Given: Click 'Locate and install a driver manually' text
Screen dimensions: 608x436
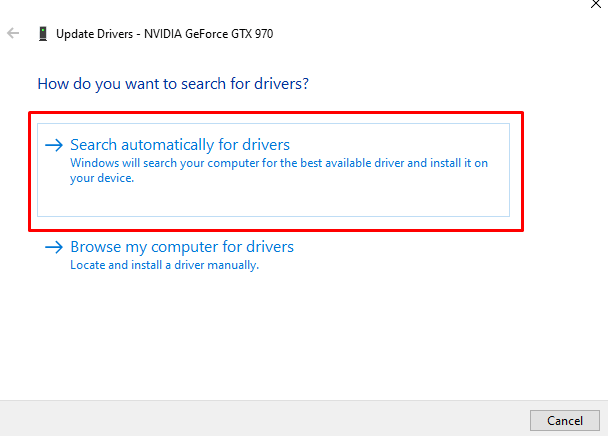Looking at the screenshot, I should (x=165, y=265).
